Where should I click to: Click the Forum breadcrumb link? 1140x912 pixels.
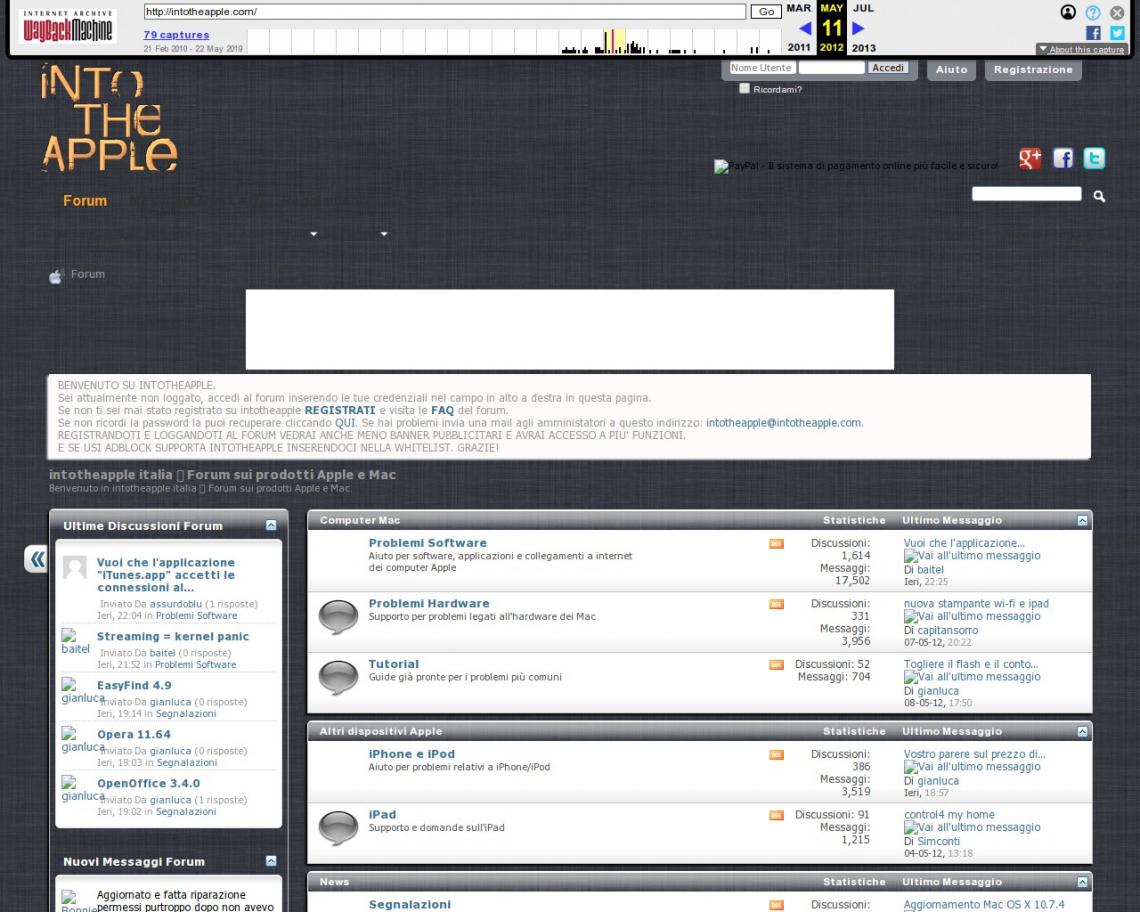click(x=88, y=274)
